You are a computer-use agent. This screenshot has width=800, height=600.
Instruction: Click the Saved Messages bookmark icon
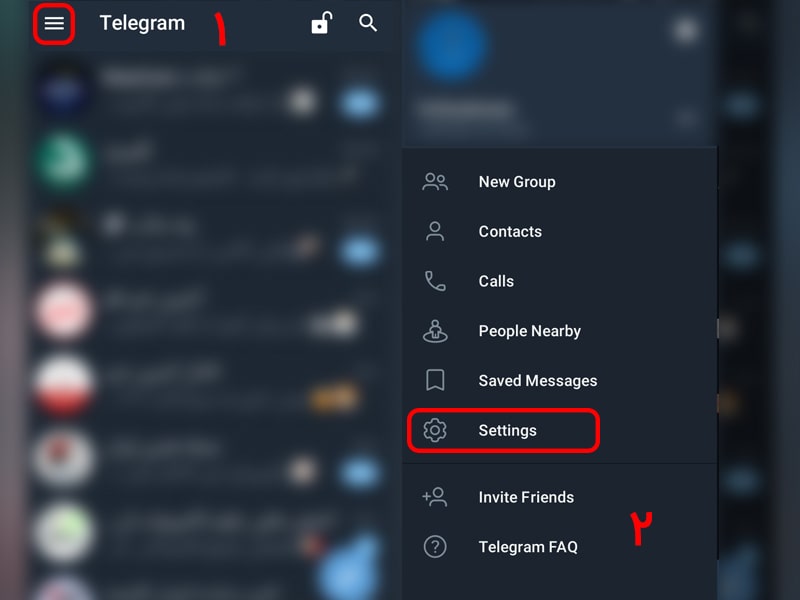point(435,381)
